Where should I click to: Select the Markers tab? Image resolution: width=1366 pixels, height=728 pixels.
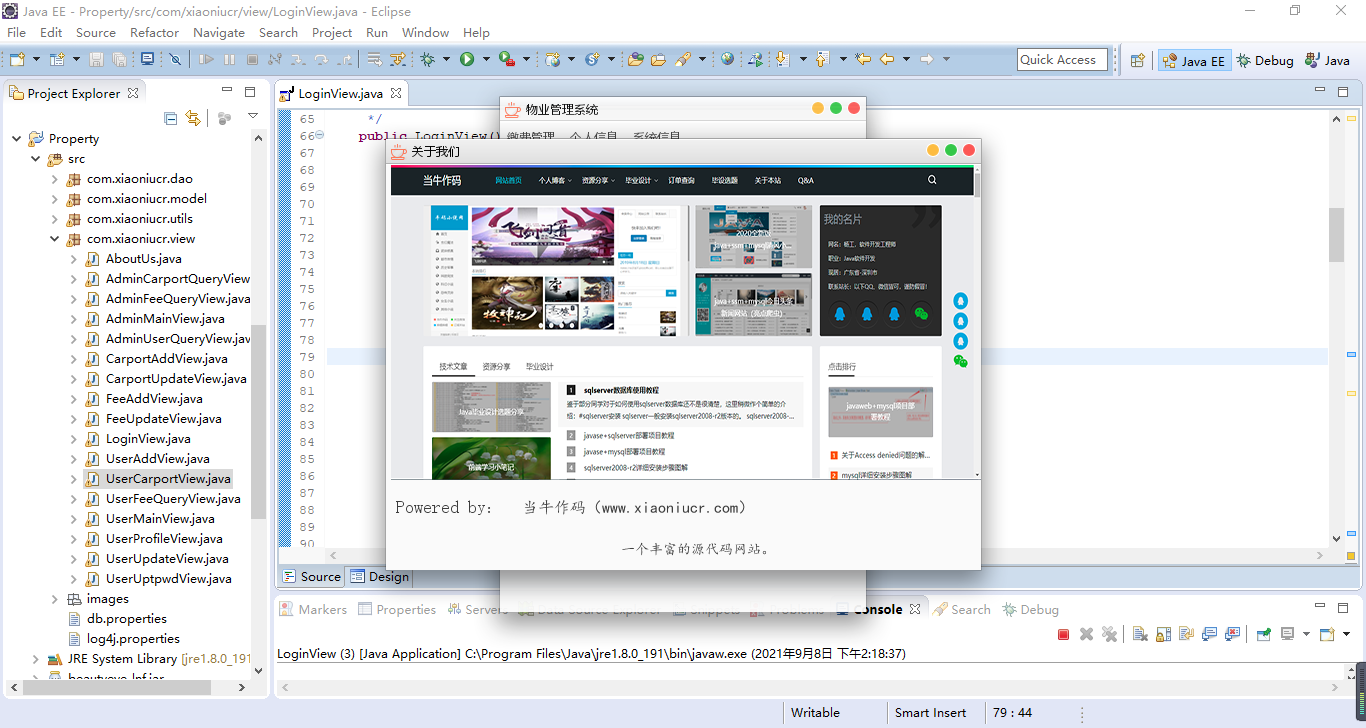click(x=313, y=609)
